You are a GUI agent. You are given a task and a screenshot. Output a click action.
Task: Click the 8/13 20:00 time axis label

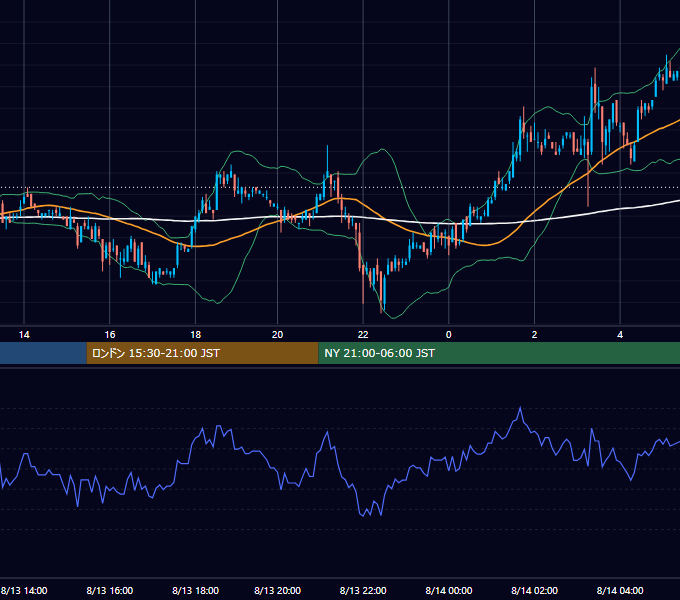278,590
